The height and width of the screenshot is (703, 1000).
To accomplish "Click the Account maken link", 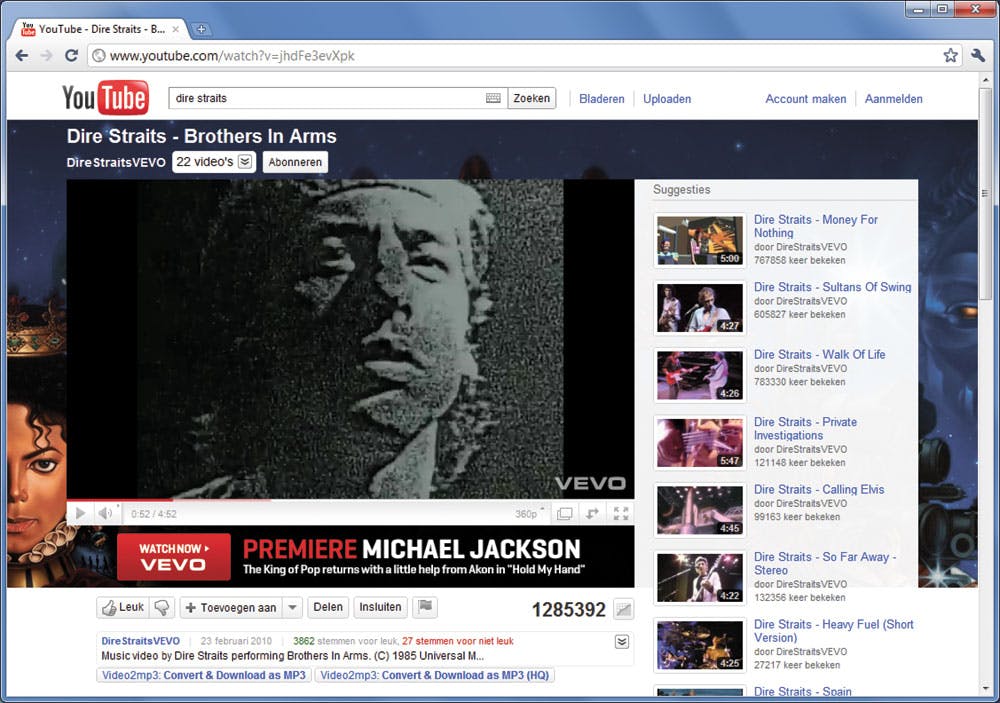I will click(x=805, y=99).
